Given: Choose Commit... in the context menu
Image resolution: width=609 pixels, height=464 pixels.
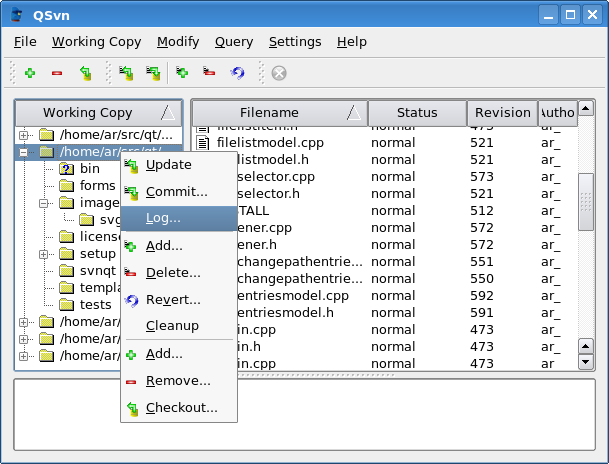Looking at the screenshot, I should 179,192.
